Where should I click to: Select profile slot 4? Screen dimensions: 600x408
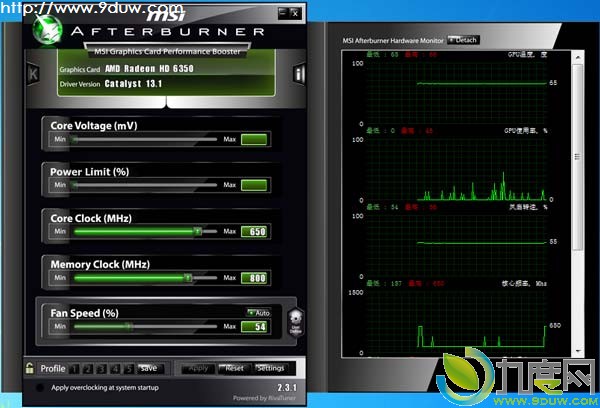click(x=115, y=369)
